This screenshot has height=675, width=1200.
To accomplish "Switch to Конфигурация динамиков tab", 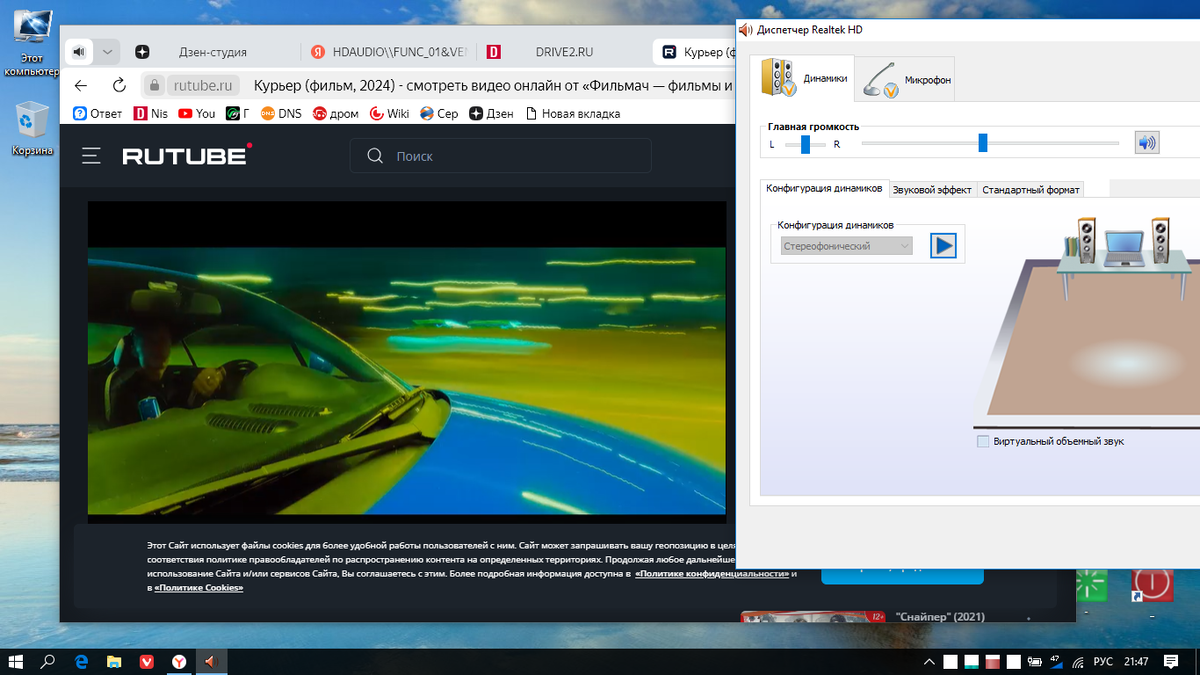I will pyautogui.click(x=824, y=188).
